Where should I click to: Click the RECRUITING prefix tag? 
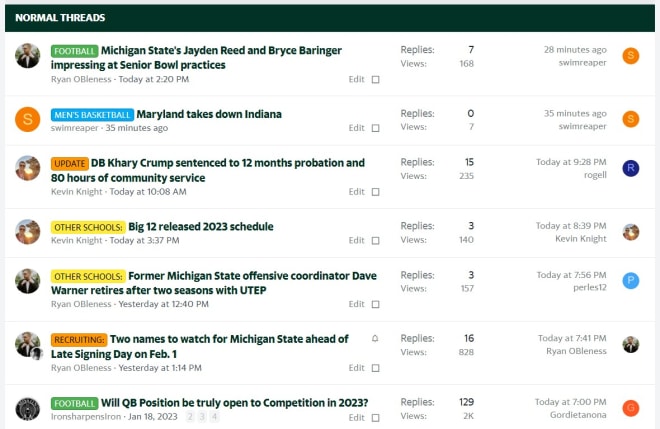tap(79, 339)
